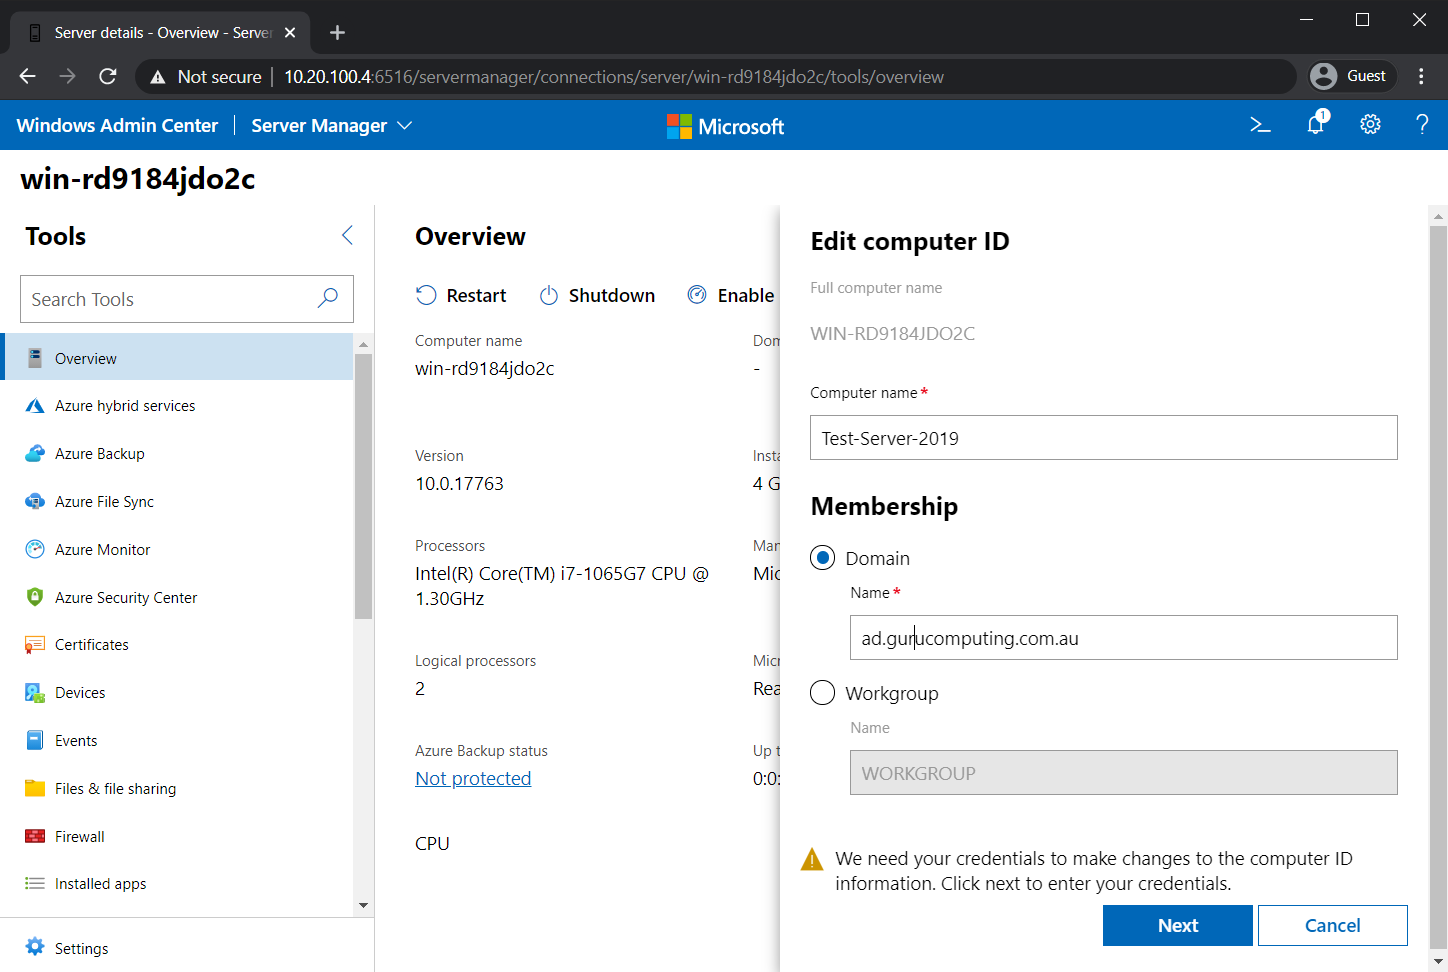This screenshot has height=972, width=1448.
Task: Select the Workgroup radio button
Action: 822,693
